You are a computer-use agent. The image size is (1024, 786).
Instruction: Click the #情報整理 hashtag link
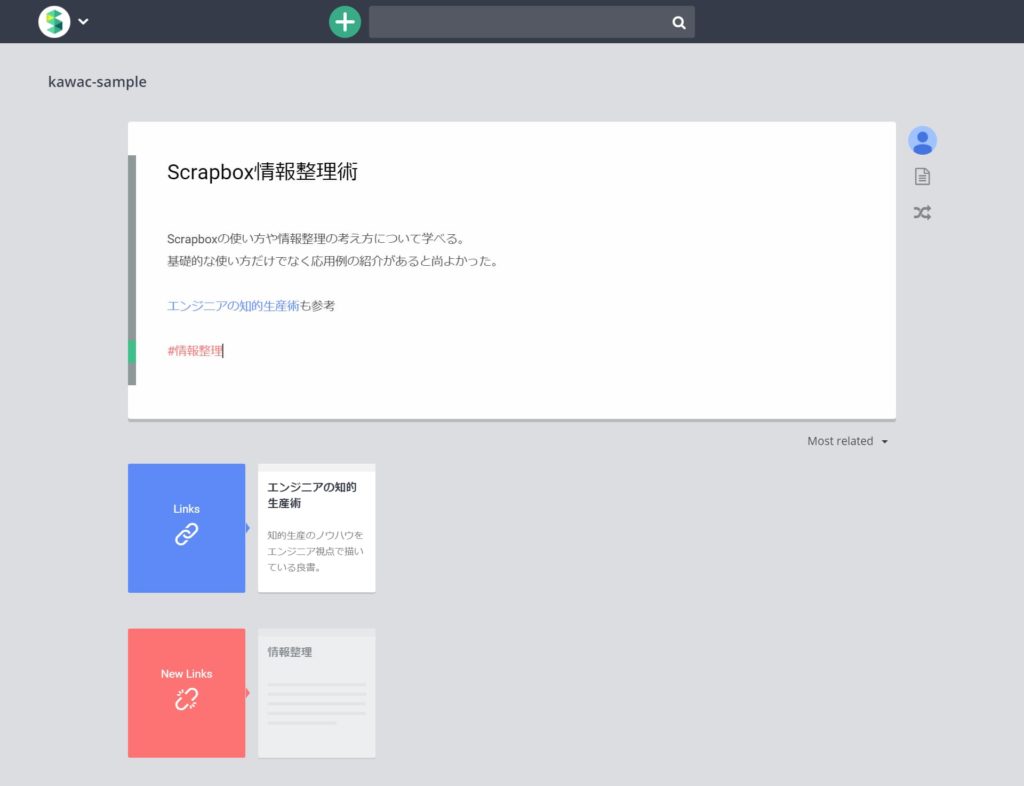195,351
